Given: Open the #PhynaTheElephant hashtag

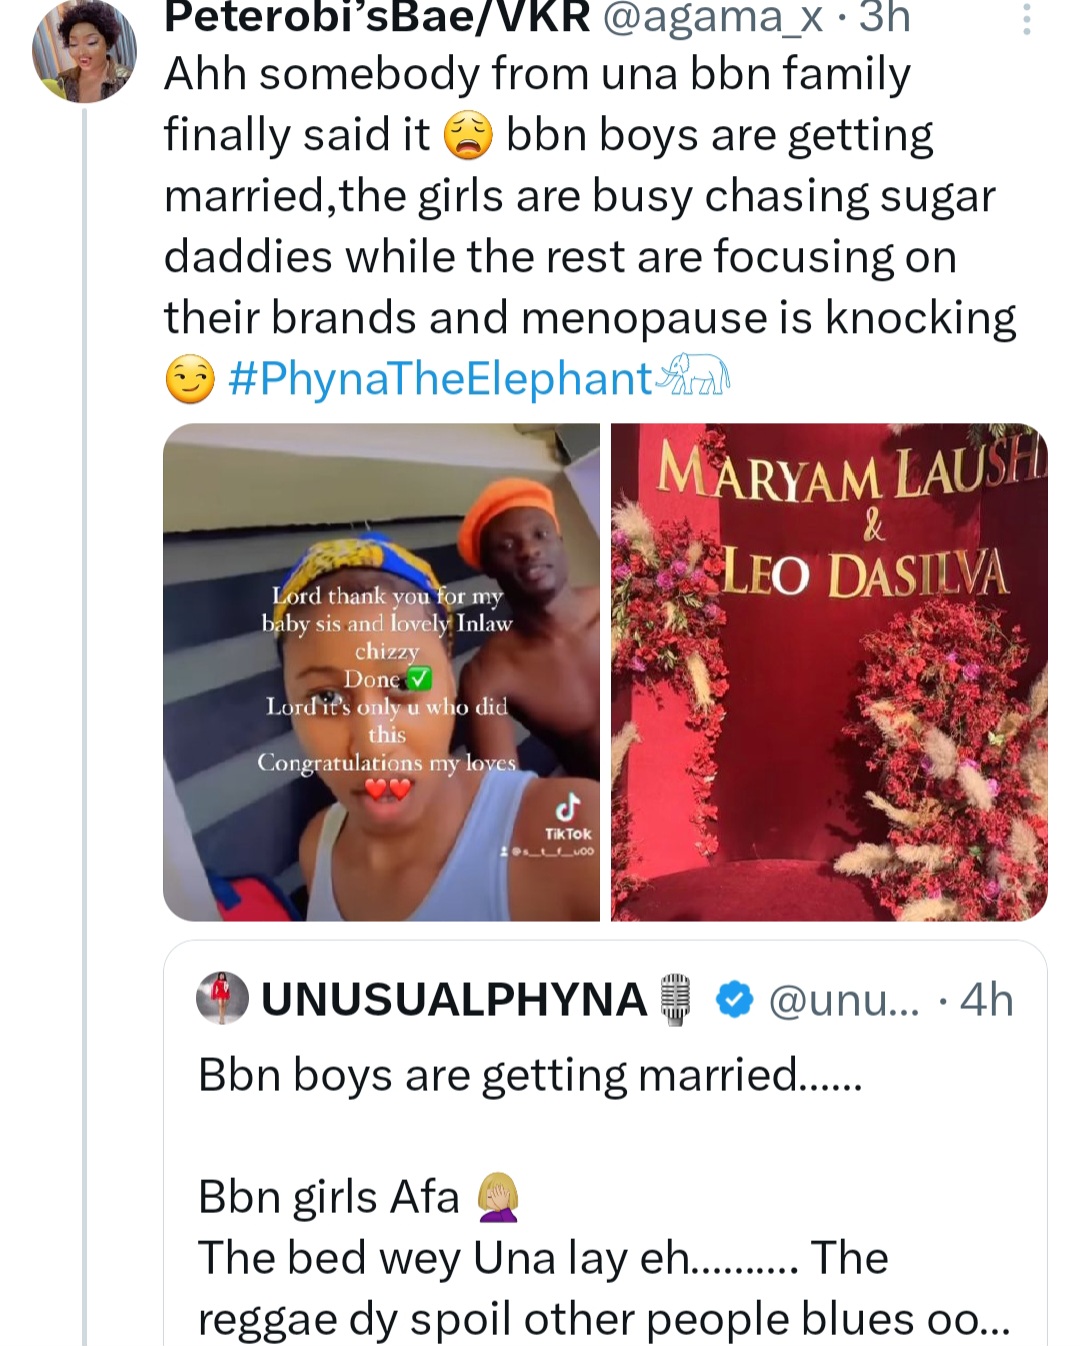Looking at the screenshot, I should tap(440, 379).
